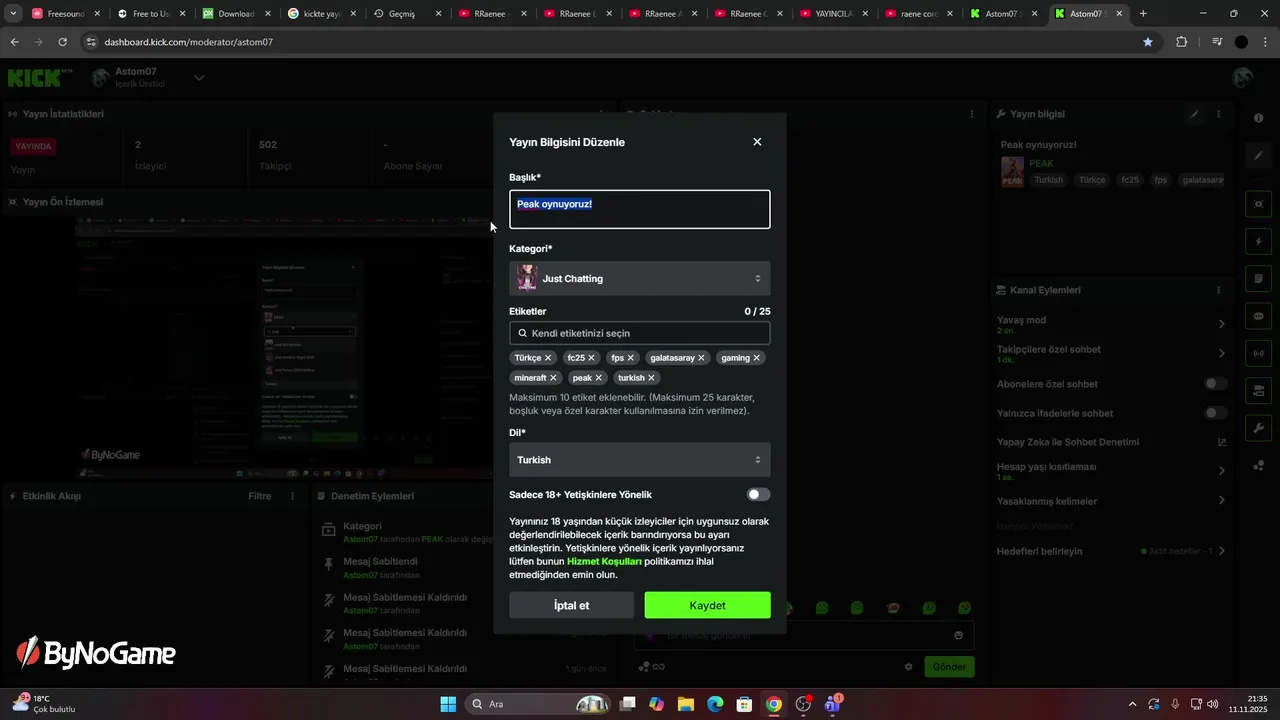Click the edit pencil in Yayın bilgisi panel
Screen dimensions: 1280x720
tap(1194, 114)
